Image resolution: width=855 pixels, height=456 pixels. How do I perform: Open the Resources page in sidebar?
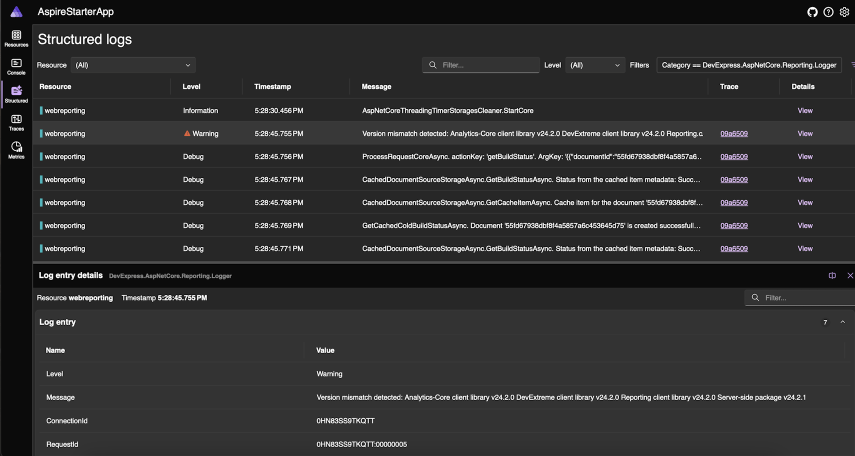tap(16, 38)
